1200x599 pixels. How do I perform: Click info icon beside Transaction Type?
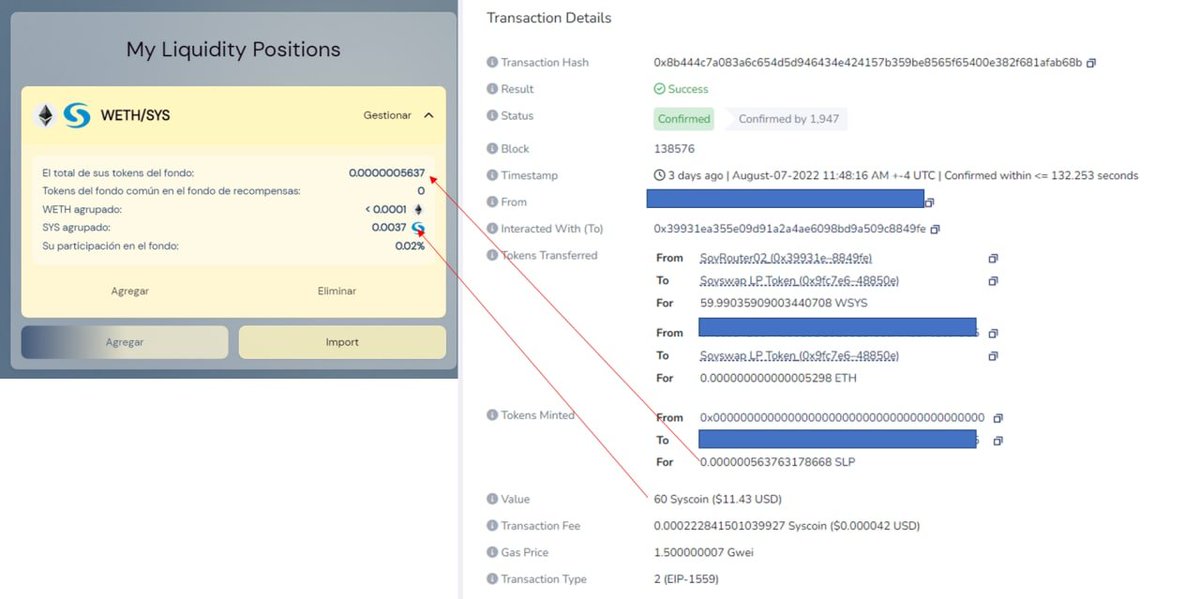click(x=492, y=579)
